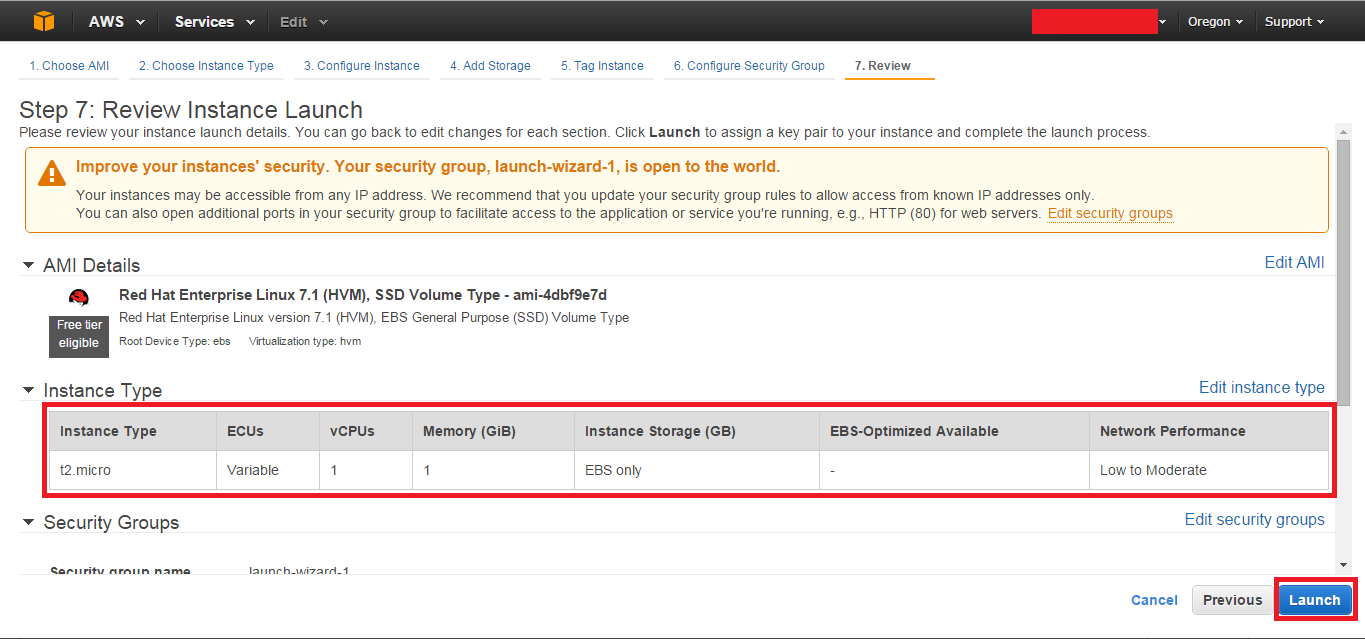Click the warning triangle icon in security alert
The width and height of the screenshot is (1365, 639).
point(52,172)
